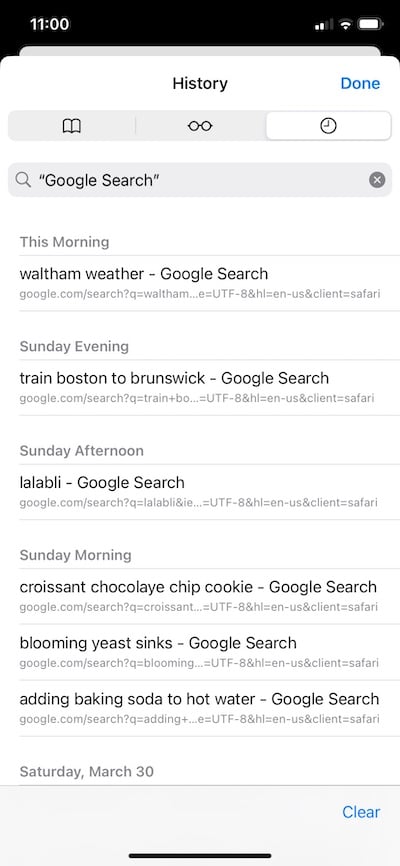Tap inside the "Google Search" search field
Image resolution: width=400 pixels, height=866 pixels.
(x=200, y=180)
